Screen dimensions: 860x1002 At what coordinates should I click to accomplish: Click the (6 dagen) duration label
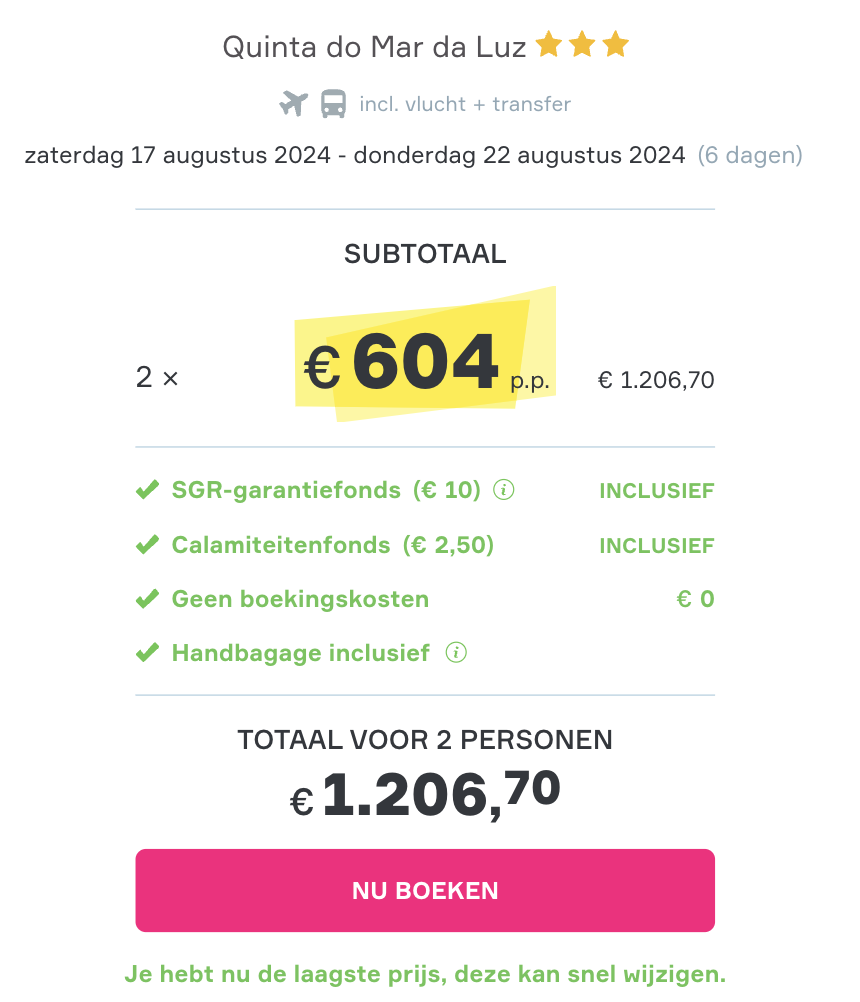(x=750, y=155)
